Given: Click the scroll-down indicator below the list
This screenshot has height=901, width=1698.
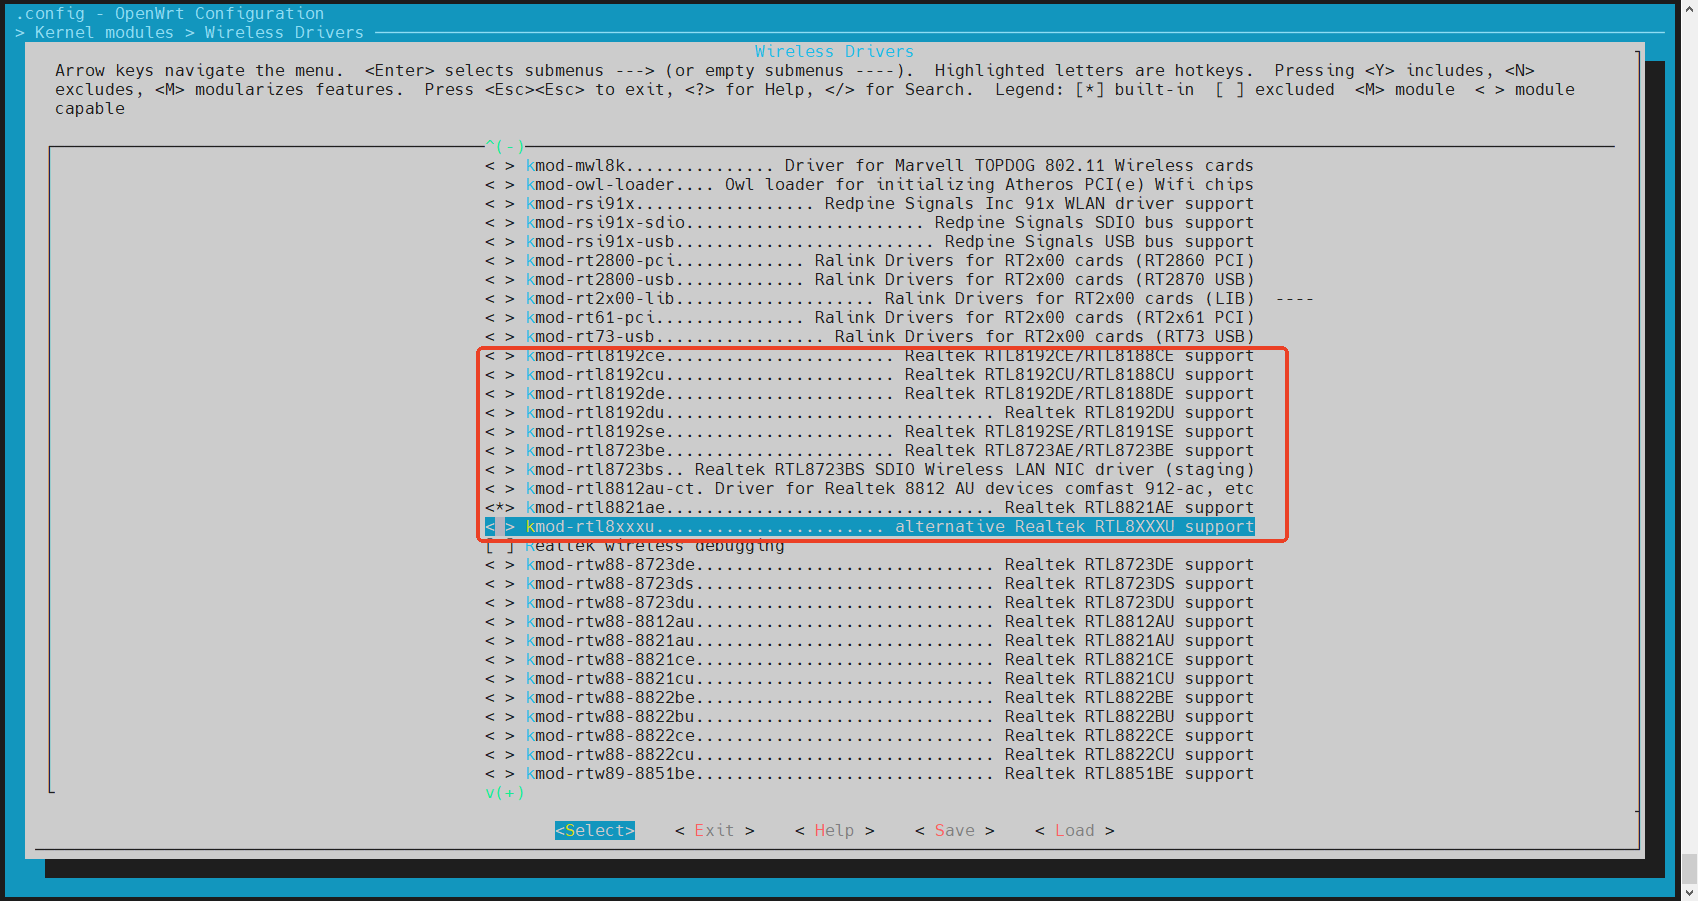Looking at the screenshot, I should (505, 793).
